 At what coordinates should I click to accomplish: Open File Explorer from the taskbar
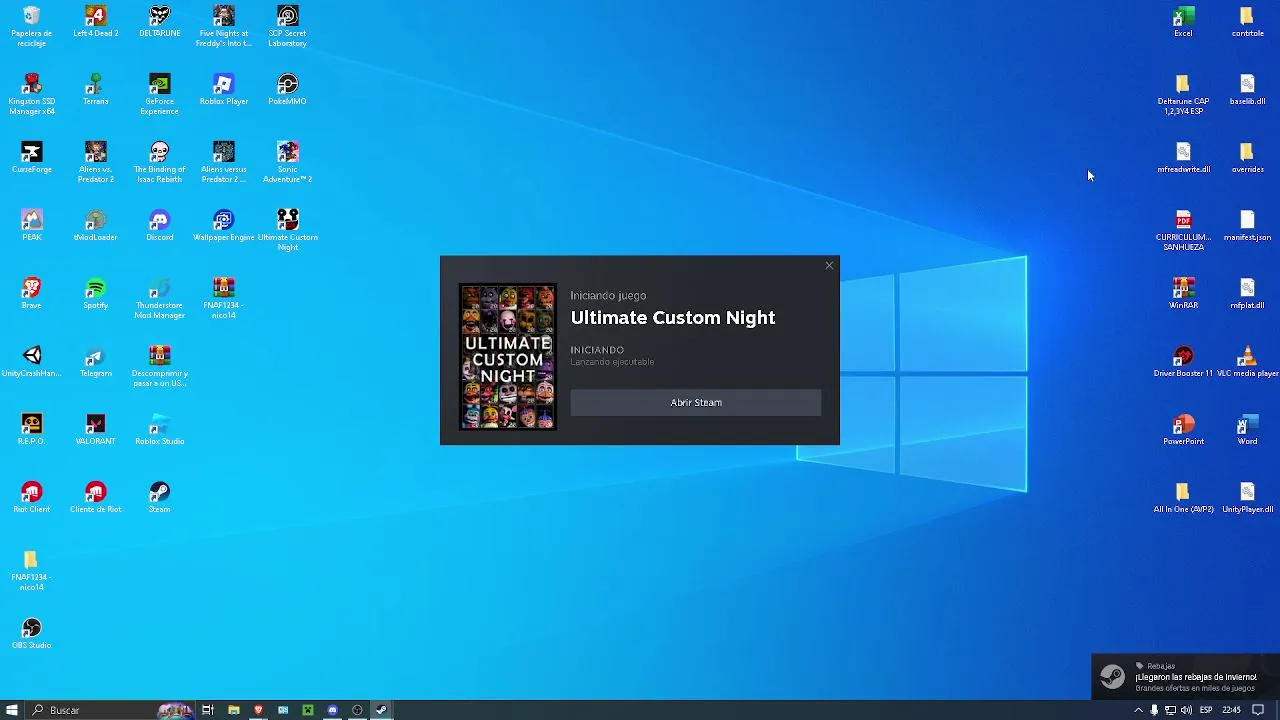[x=233, y=710]
